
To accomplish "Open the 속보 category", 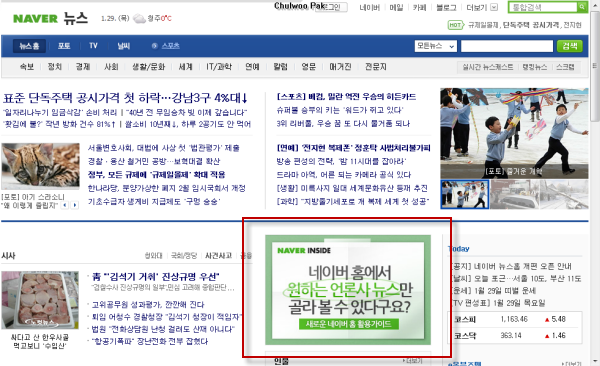I will 27,67.
